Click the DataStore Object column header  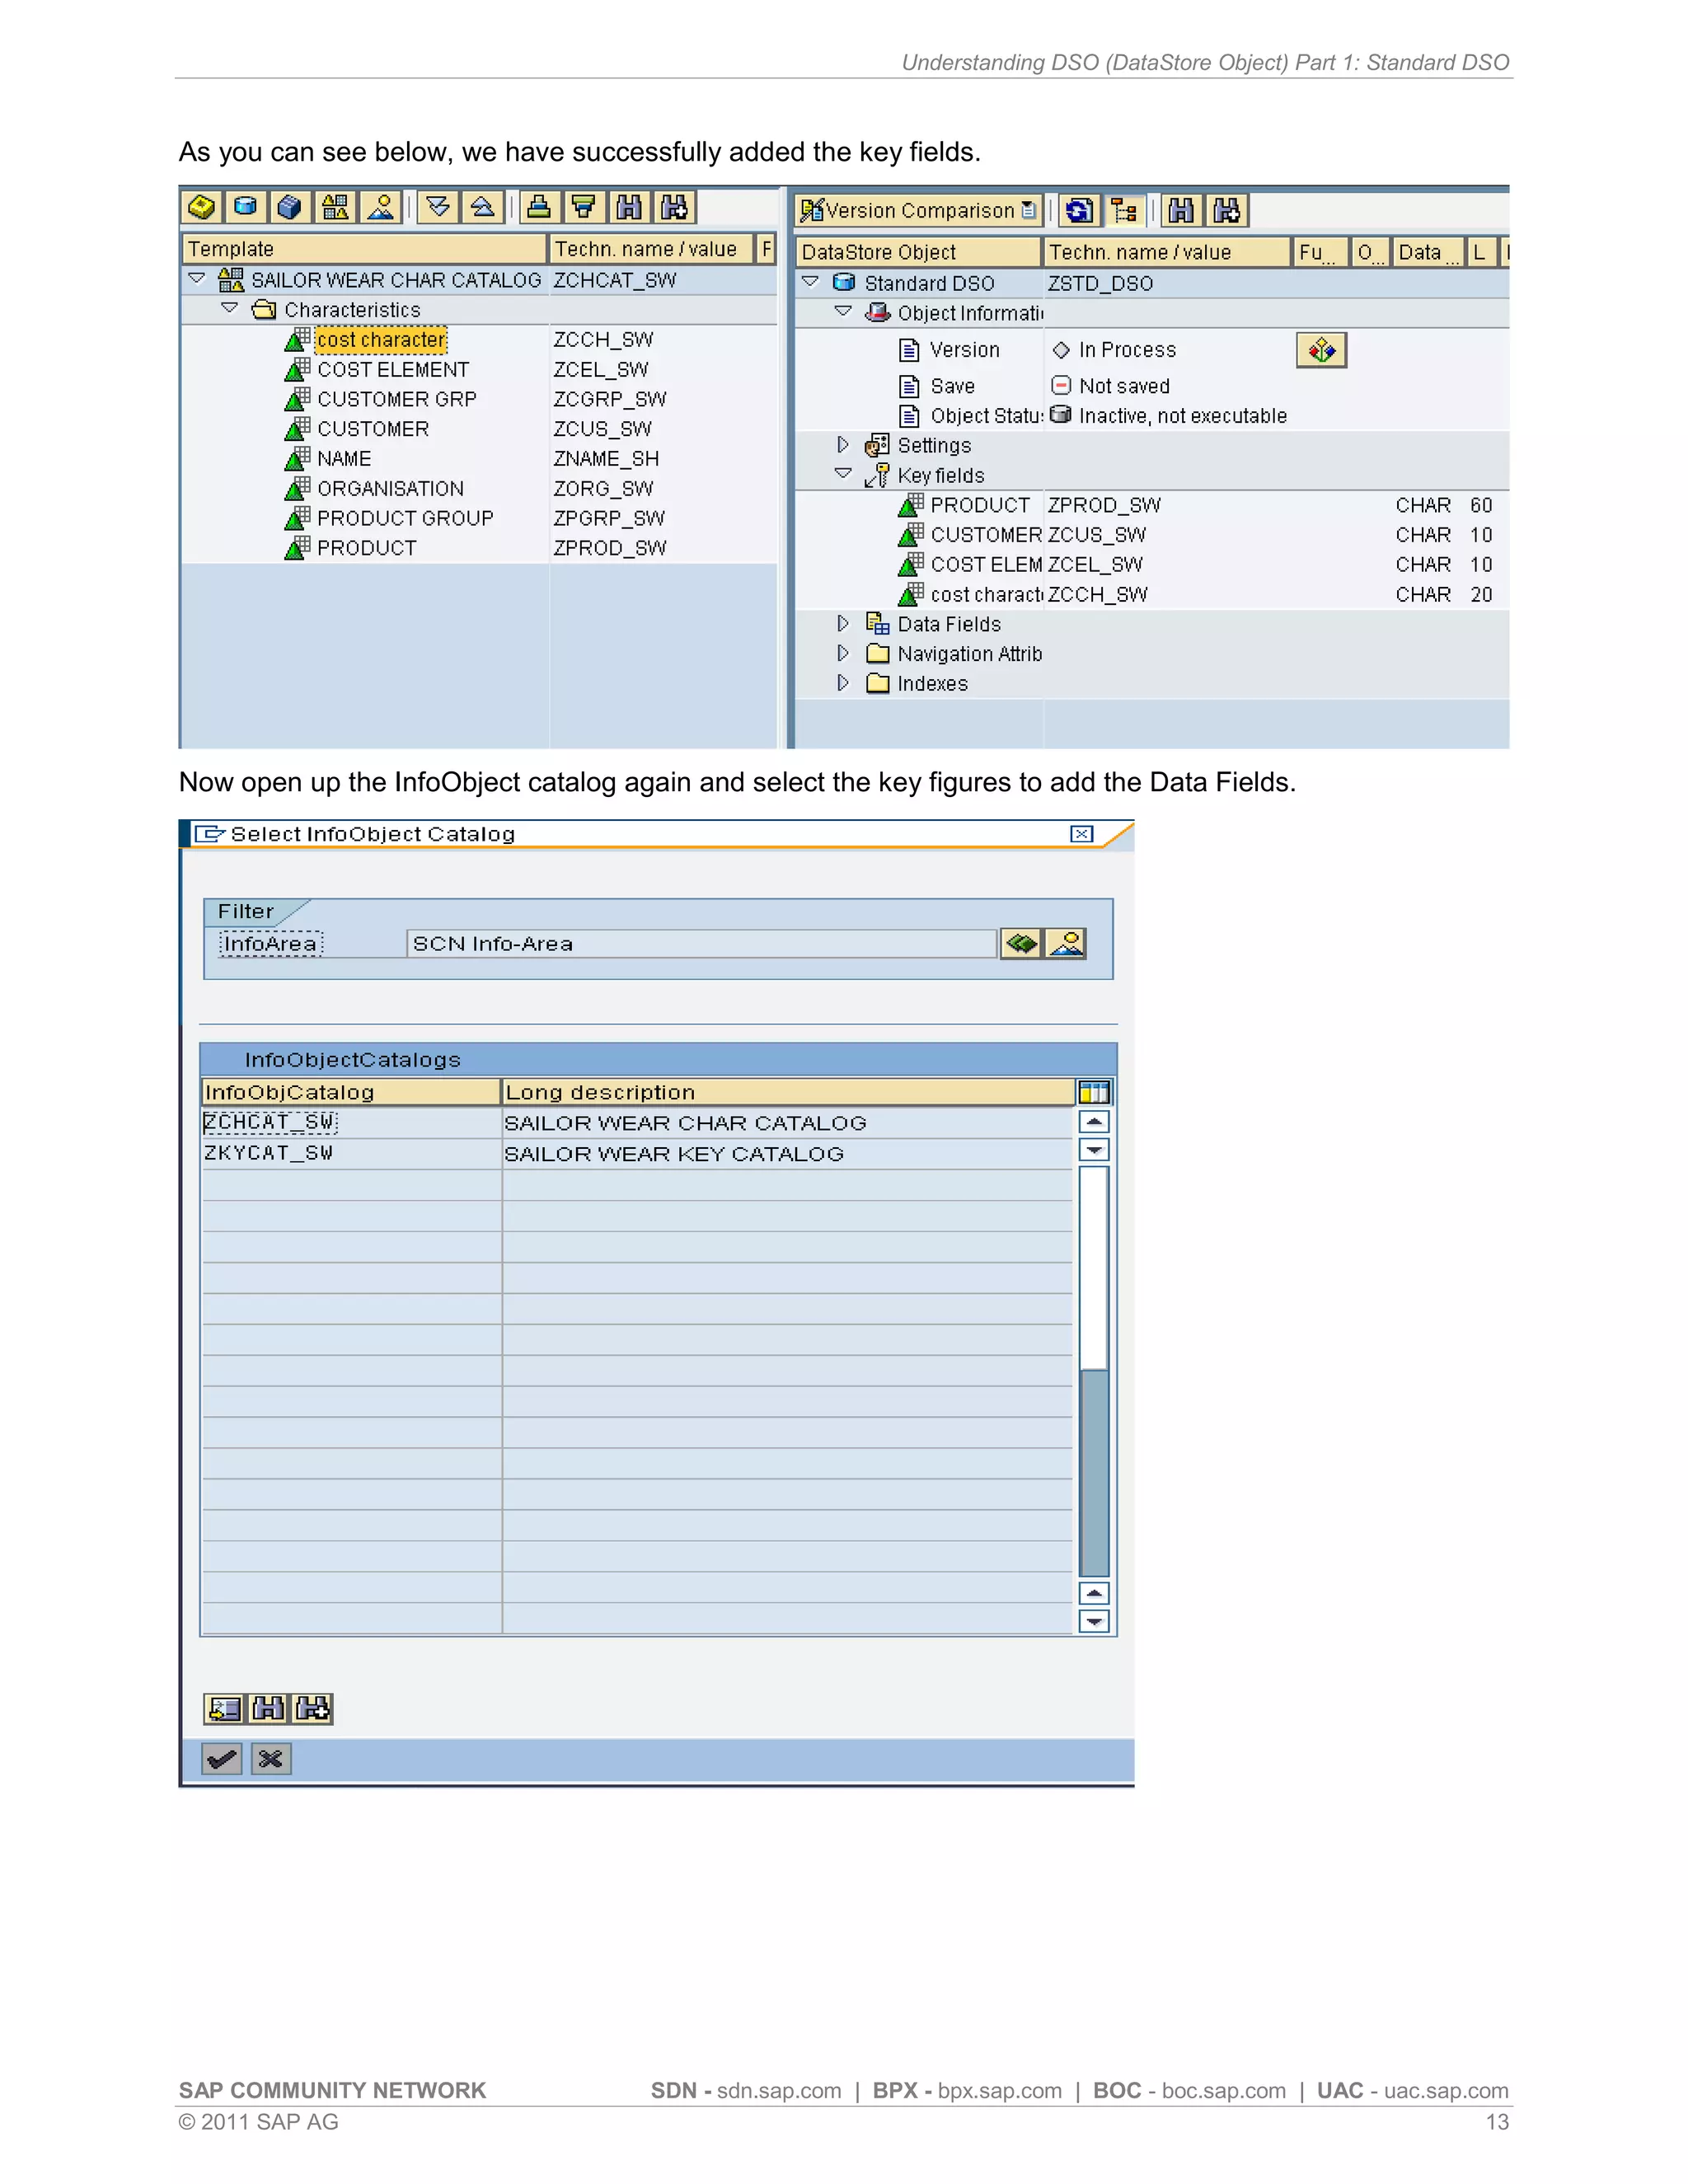coord(918,252)
